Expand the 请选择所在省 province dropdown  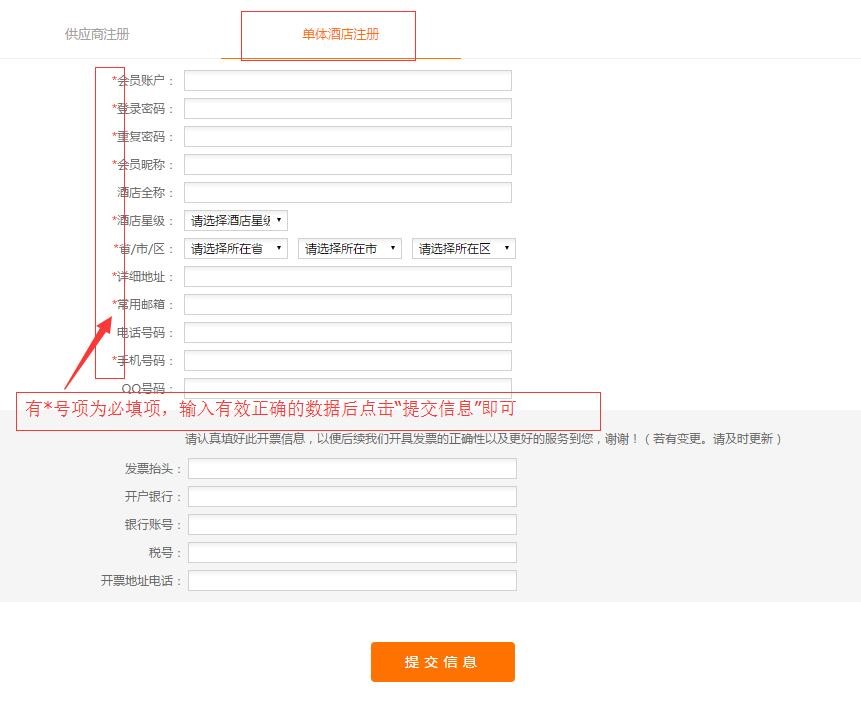tap(236, 249)
